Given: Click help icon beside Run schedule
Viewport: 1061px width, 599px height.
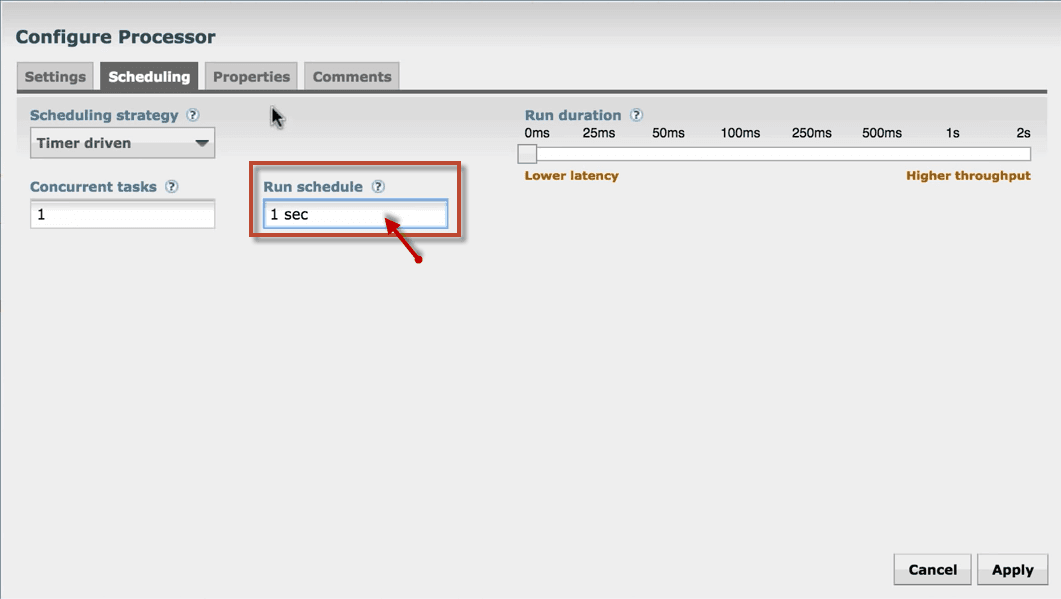Looking at the screenshot, I should pos(378,187).
